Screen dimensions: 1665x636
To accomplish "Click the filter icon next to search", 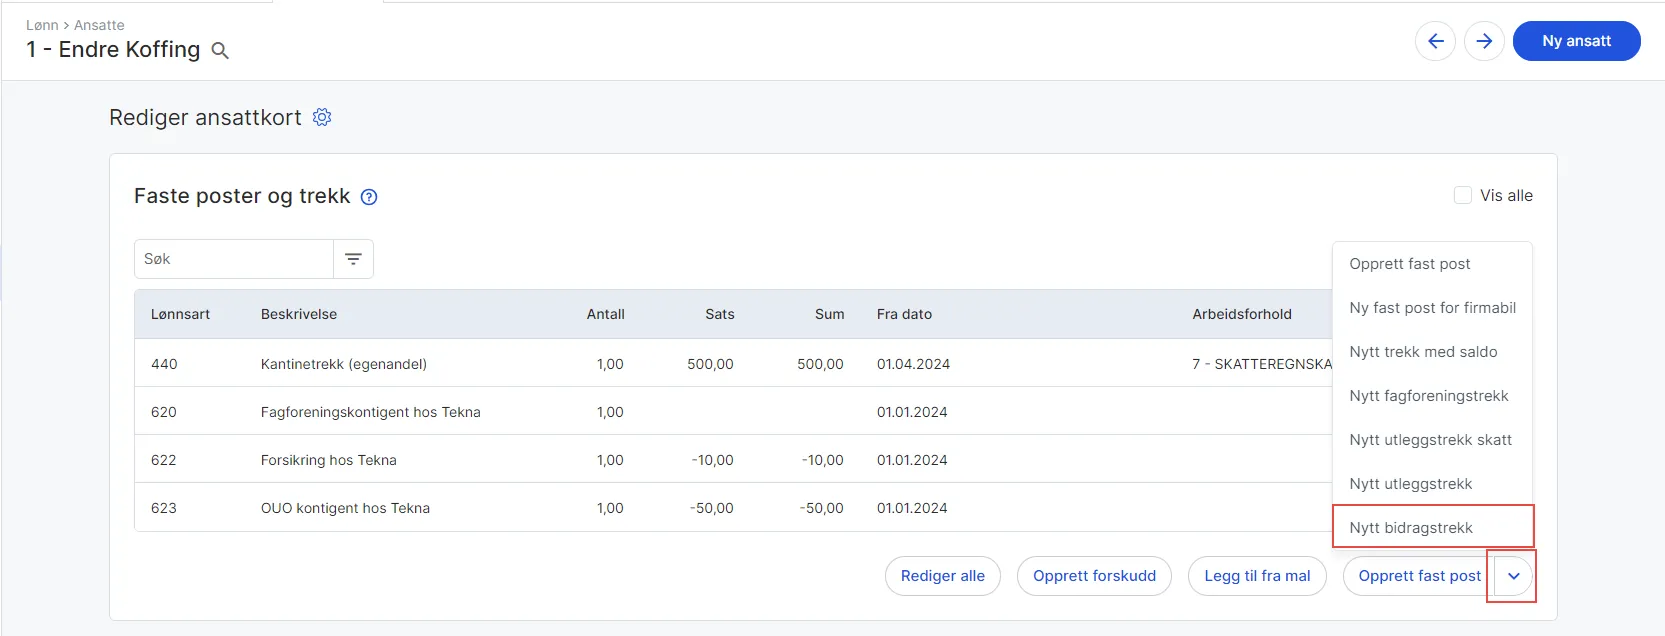I will pyautogui.click(x=353, y=259).
